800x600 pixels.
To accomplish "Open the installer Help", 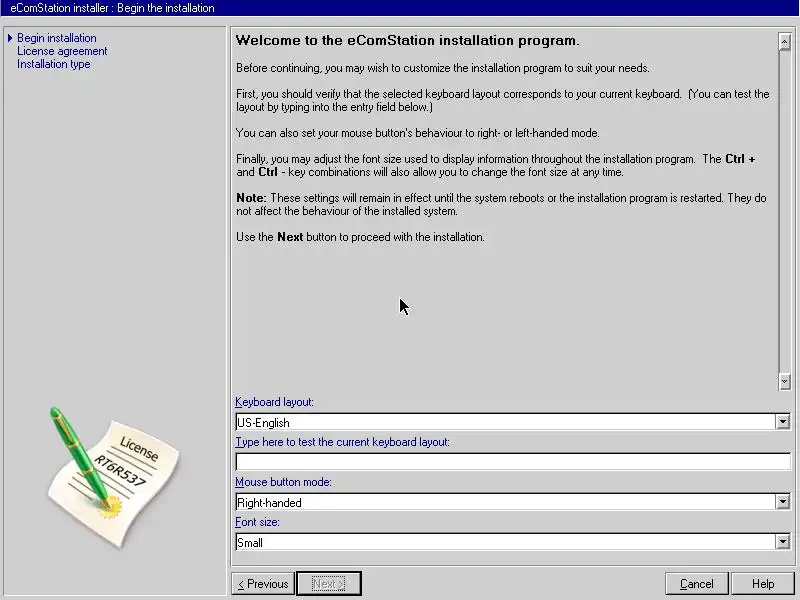I will [763, 584].
